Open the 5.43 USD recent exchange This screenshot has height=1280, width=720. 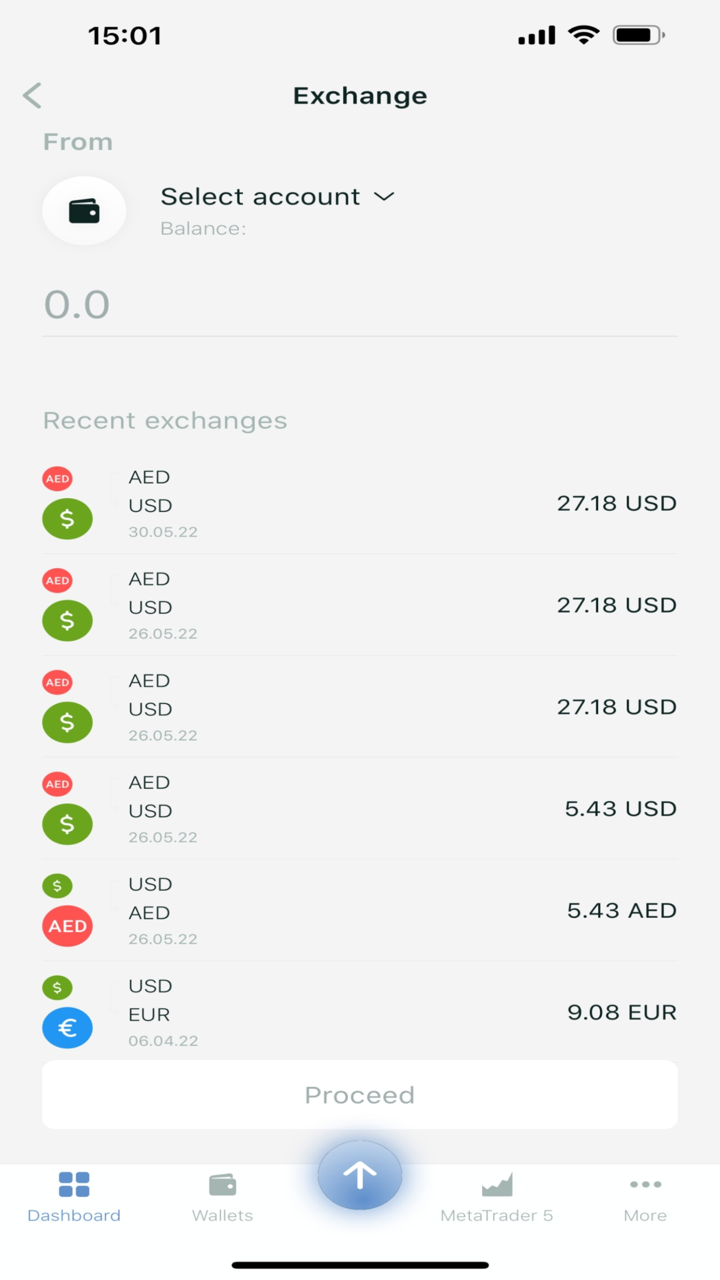point(360,809)
